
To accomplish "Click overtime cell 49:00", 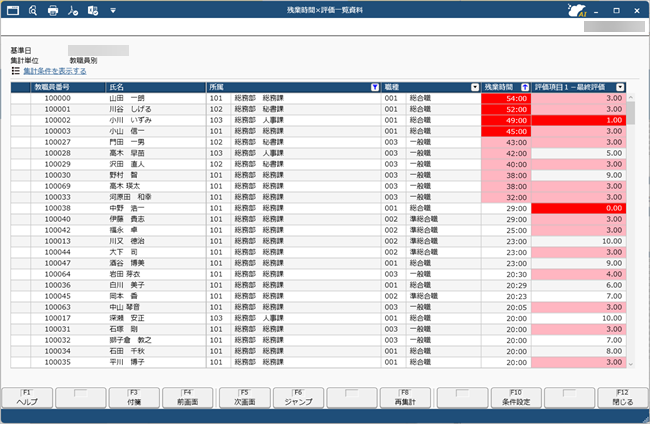I will point(506,121).
